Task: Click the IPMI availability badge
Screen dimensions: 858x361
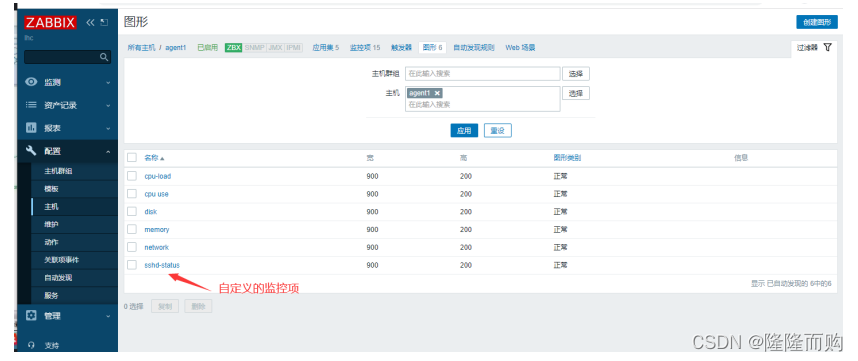Action: (293, 48)
